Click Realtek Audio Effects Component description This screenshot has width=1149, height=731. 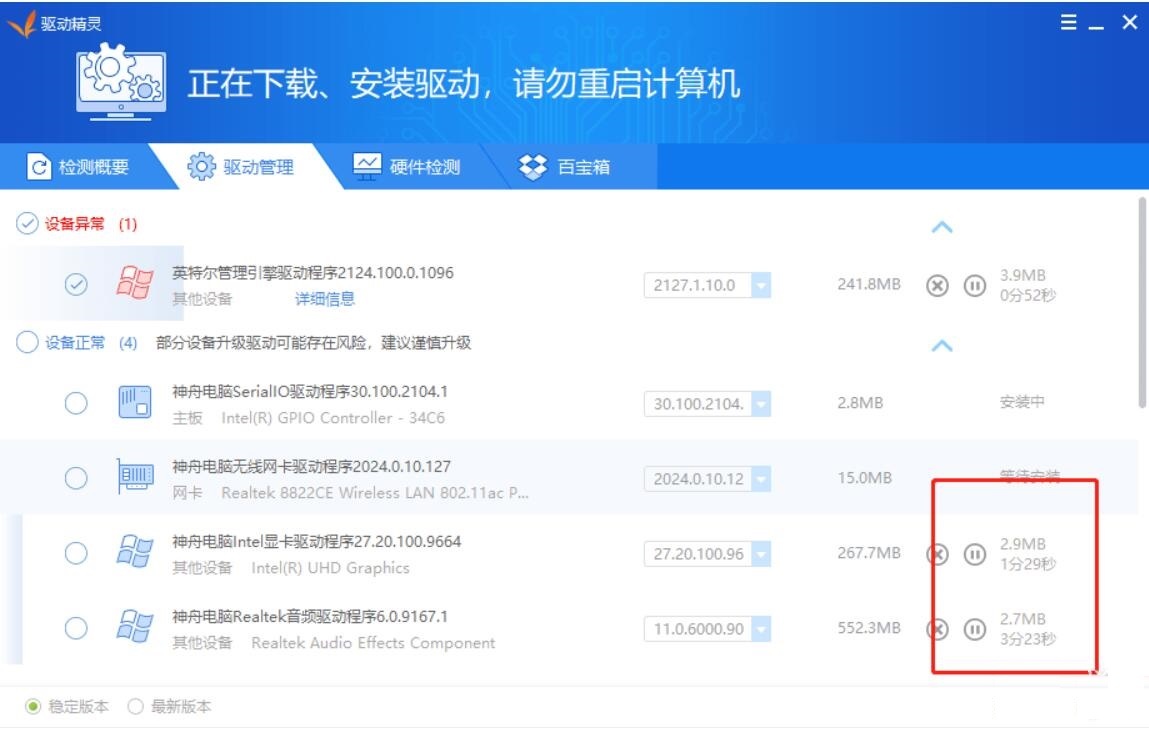tap(373, 642)
